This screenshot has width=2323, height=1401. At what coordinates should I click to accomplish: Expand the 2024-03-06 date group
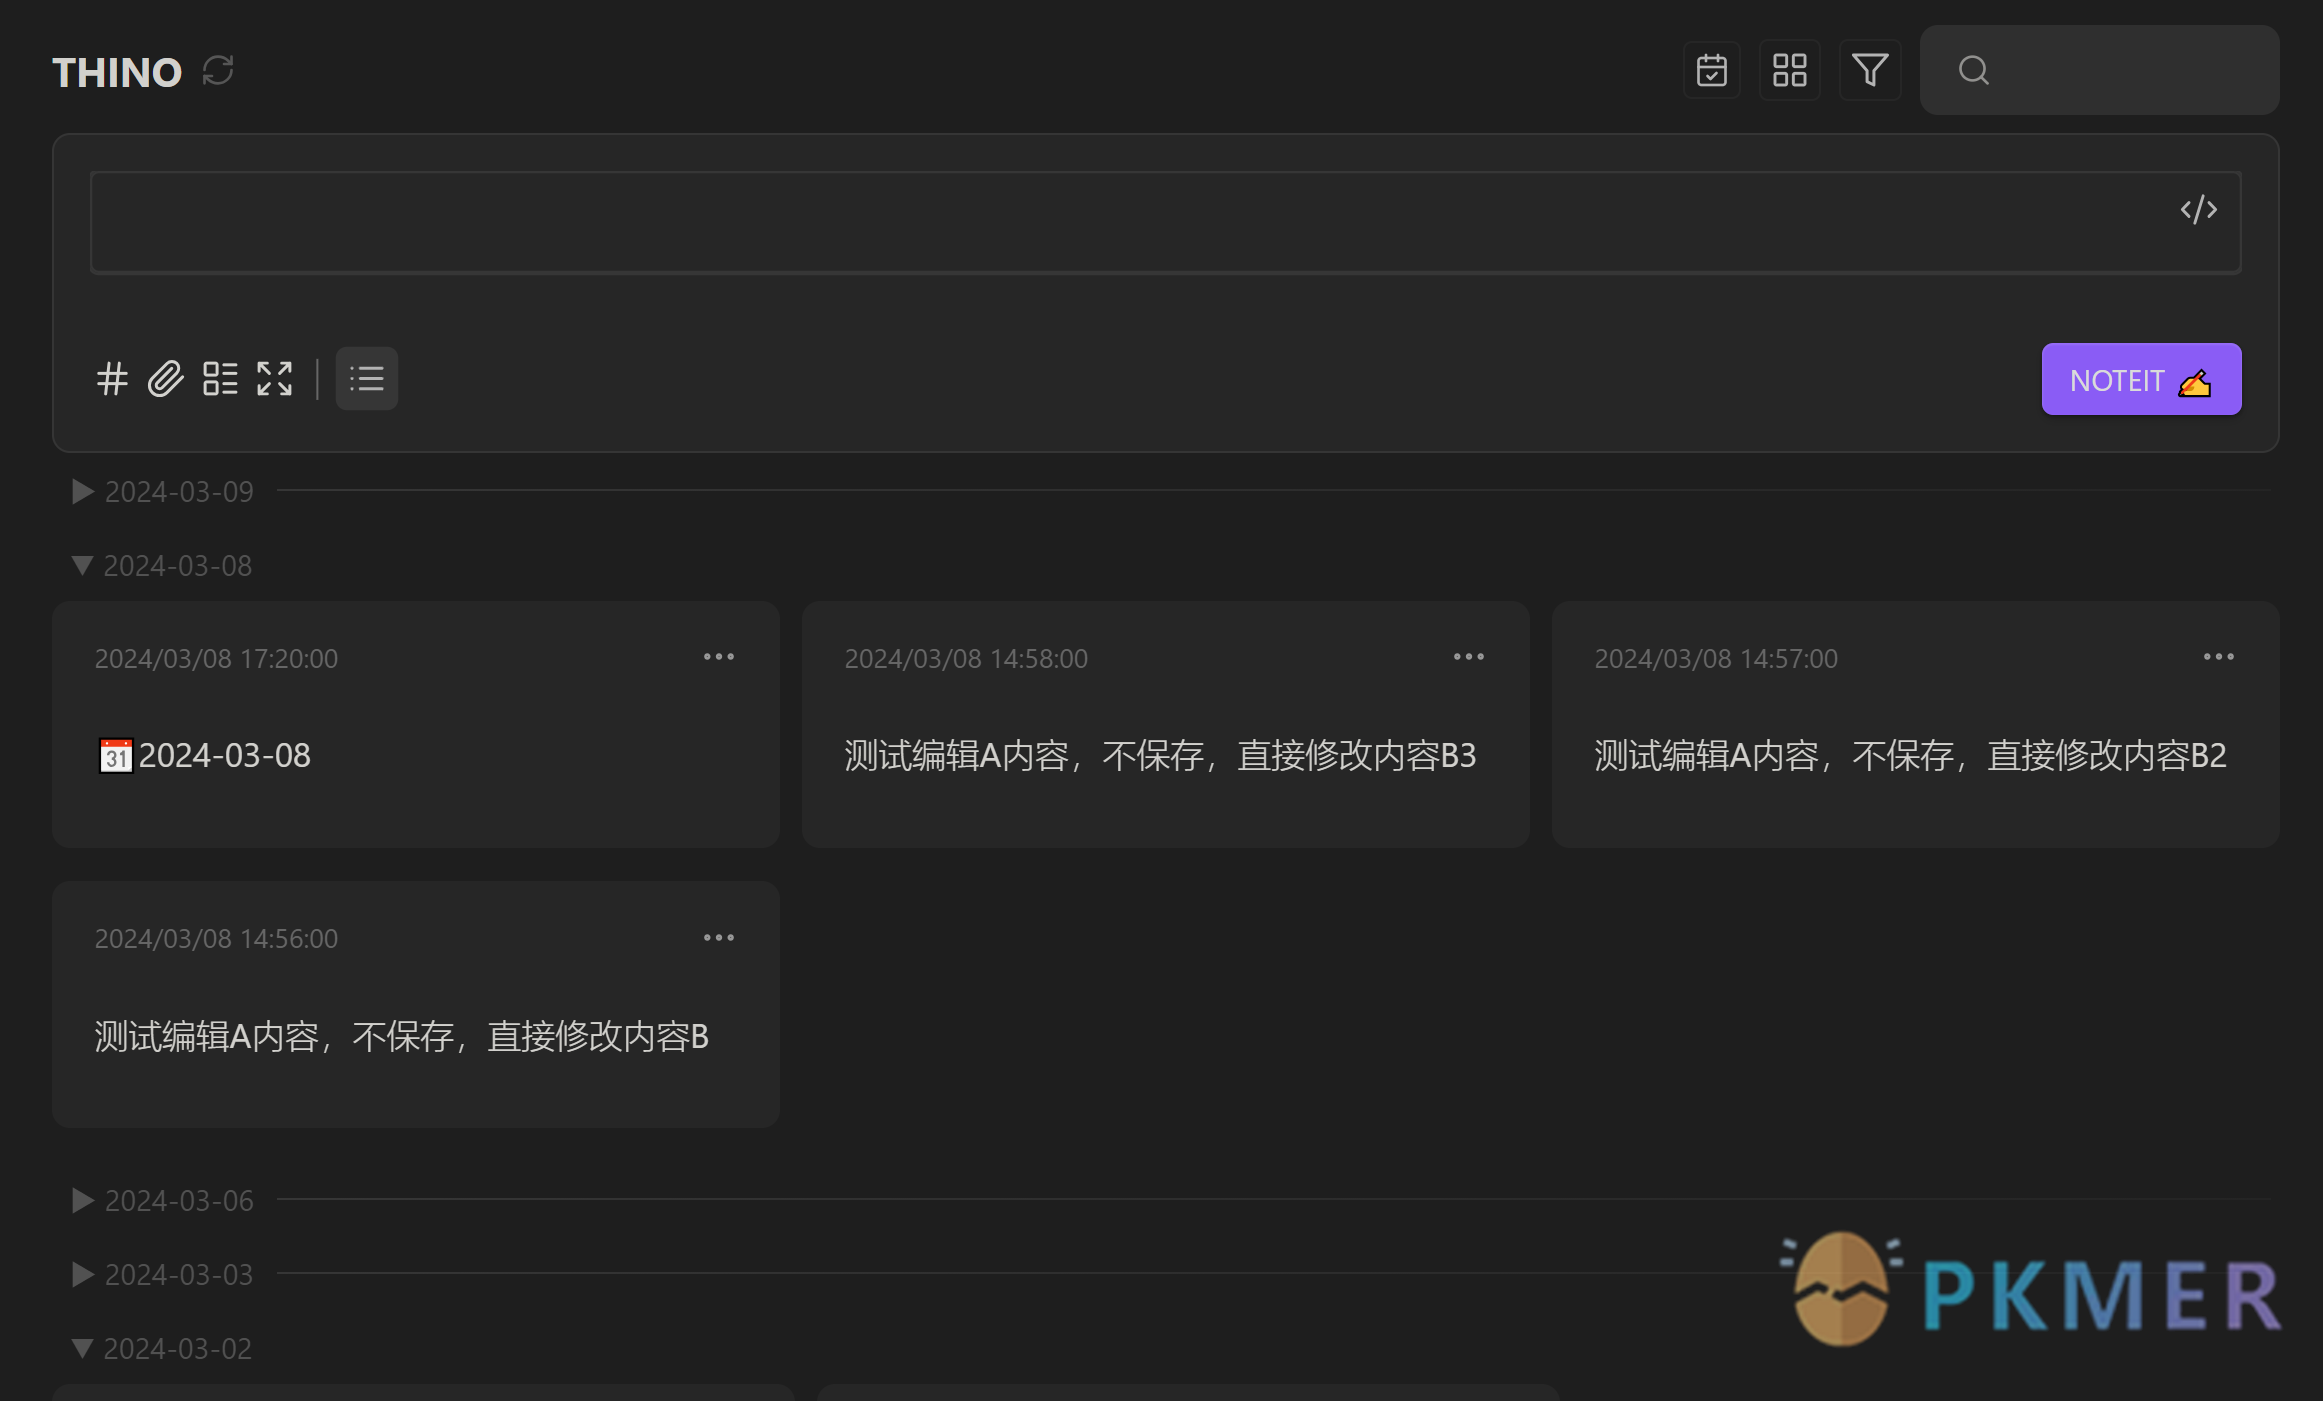[80, 1197]
